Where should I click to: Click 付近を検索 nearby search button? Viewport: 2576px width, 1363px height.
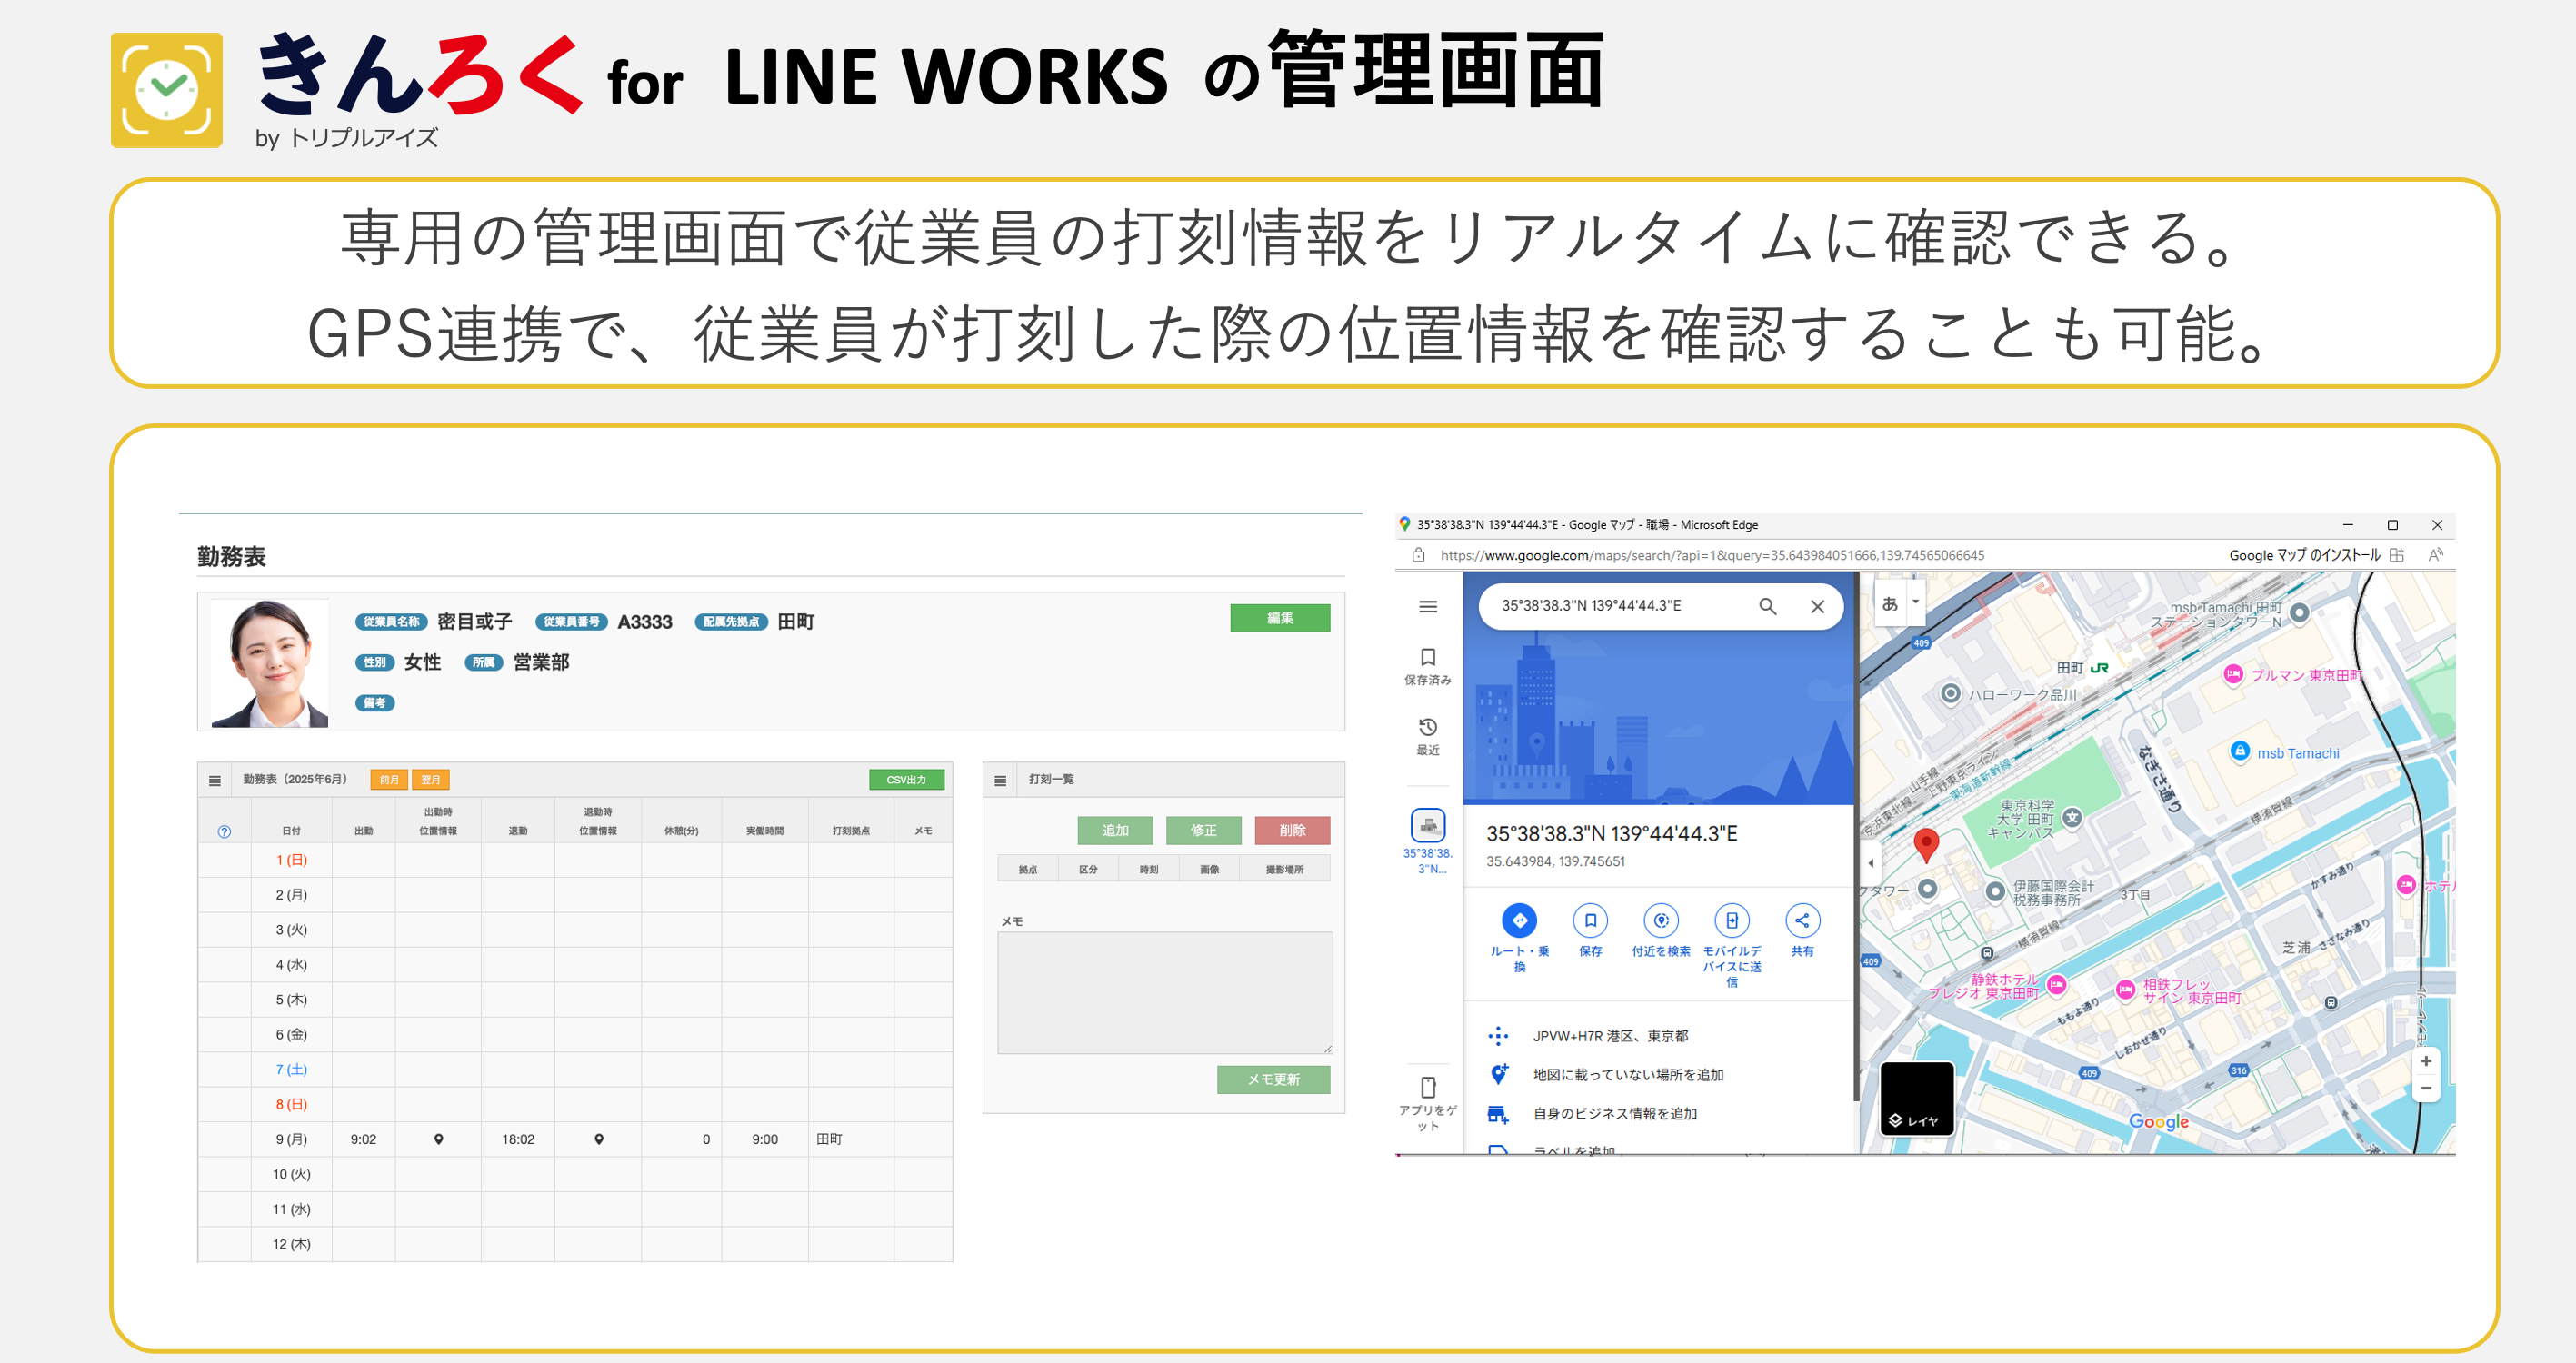(x=1661, y=931)
